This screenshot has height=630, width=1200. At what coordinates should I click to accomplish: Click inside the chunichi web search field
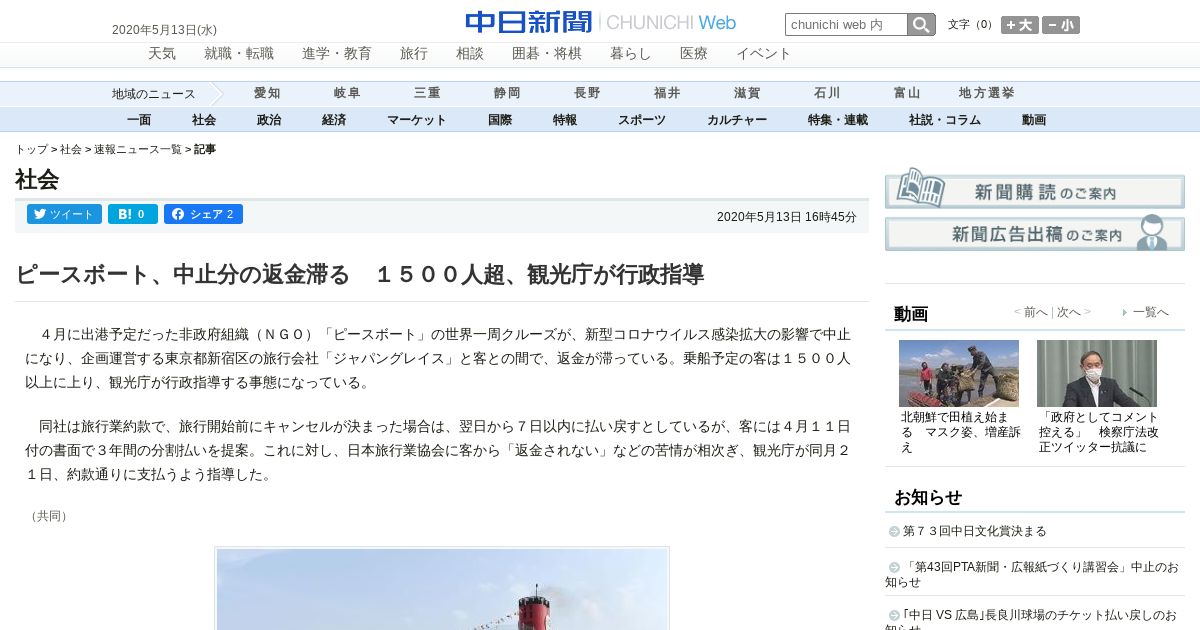coord(846,25)
